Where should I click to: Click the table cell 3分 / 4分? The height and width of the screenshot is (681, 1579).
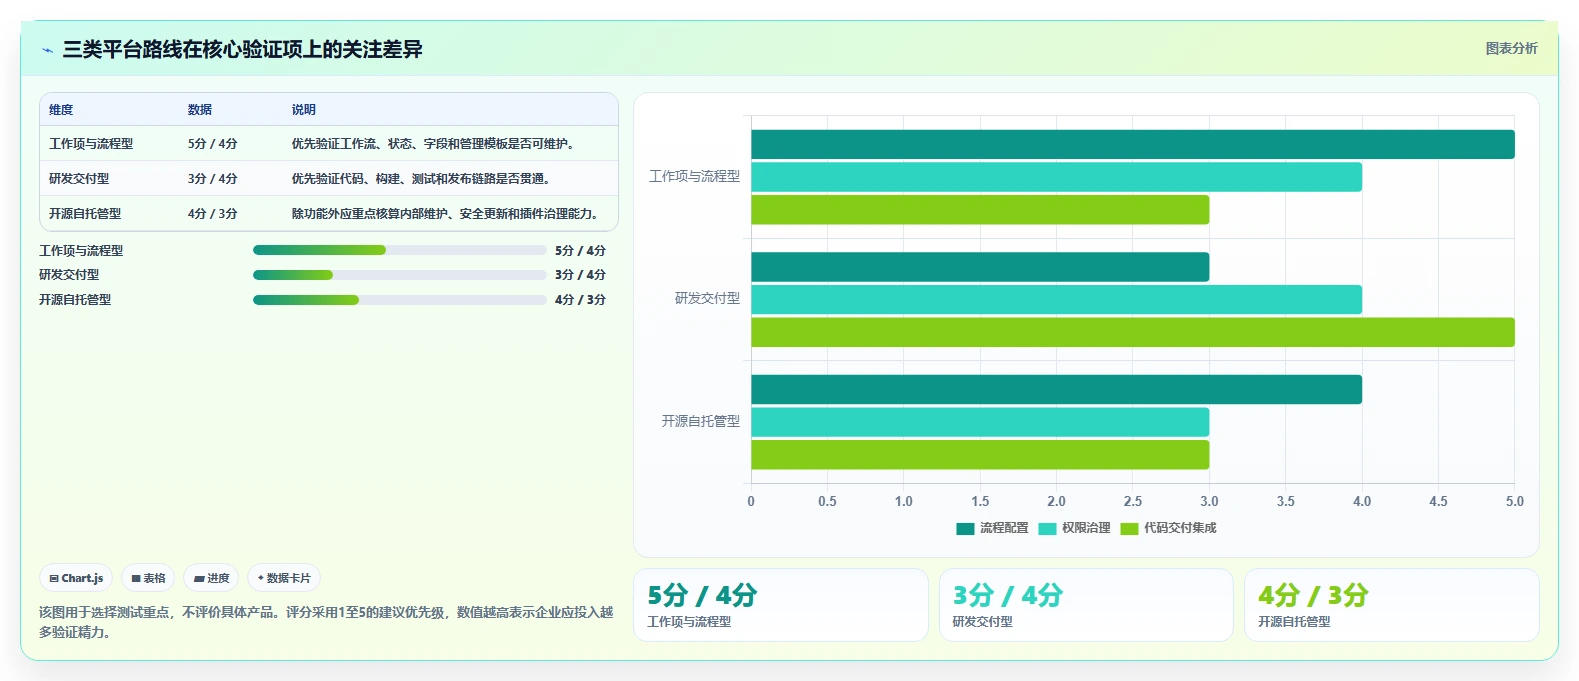pos(213,179)
